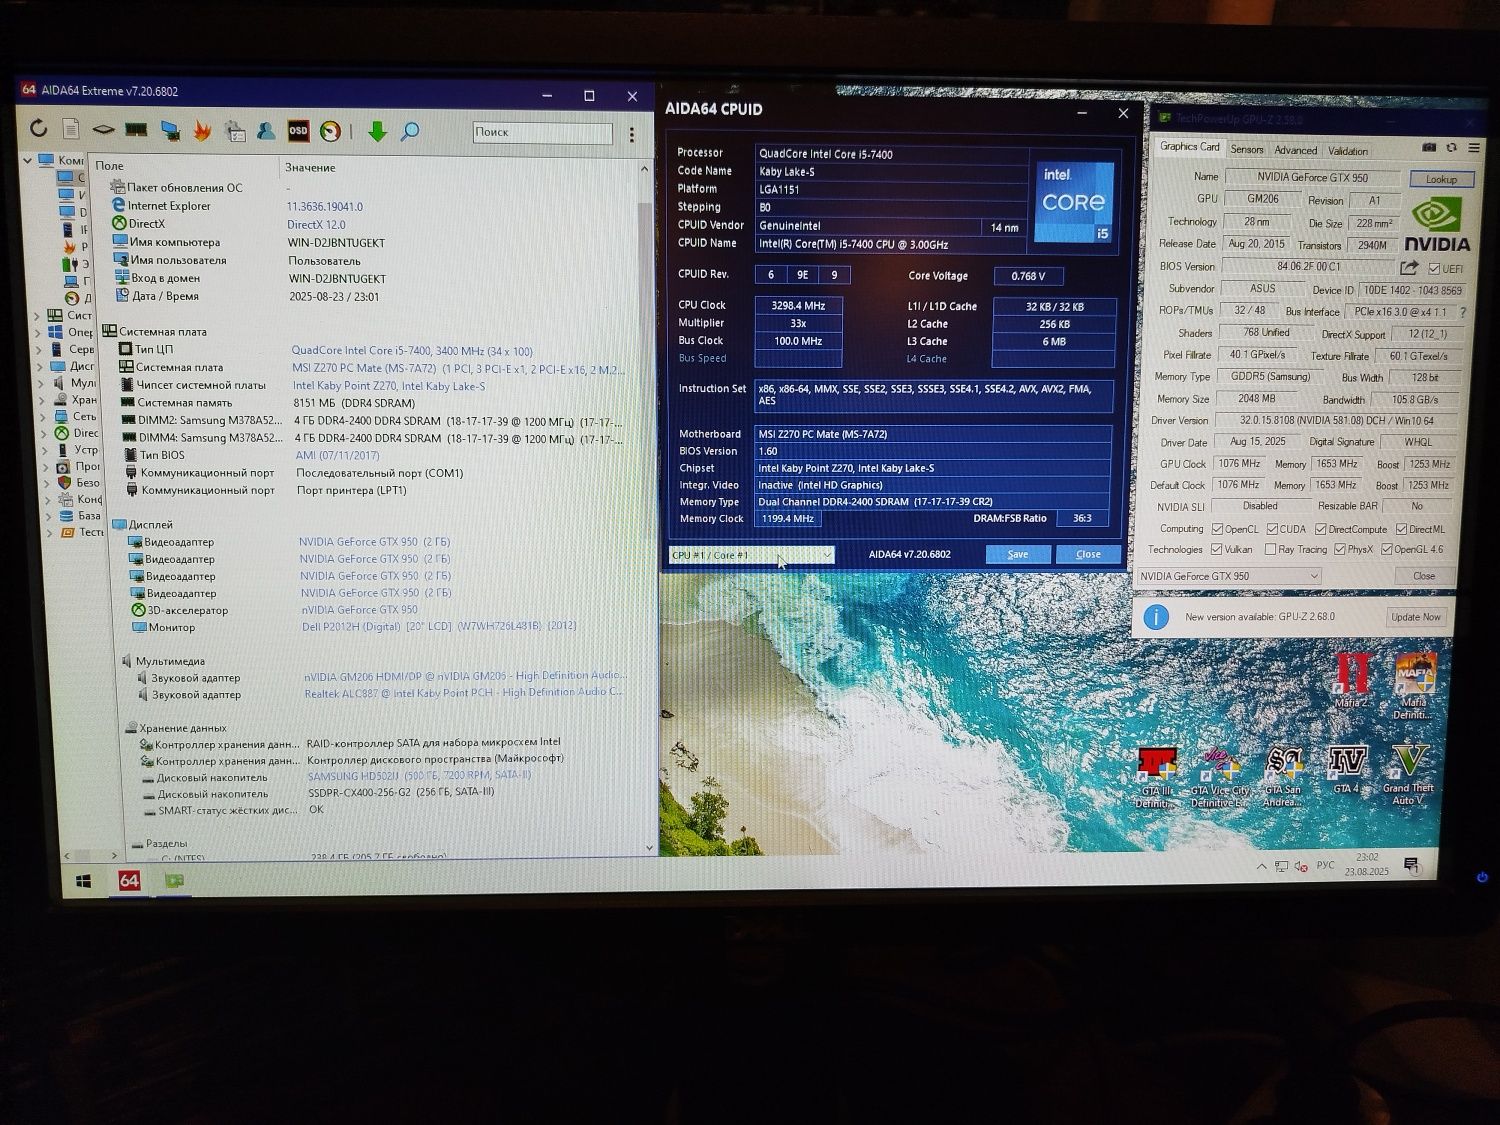The width and height of the screenshot is (1500, 1125).
Task: Open the CPU #1 / Core #1 dropdown
Action: click(x=751, y=554)
